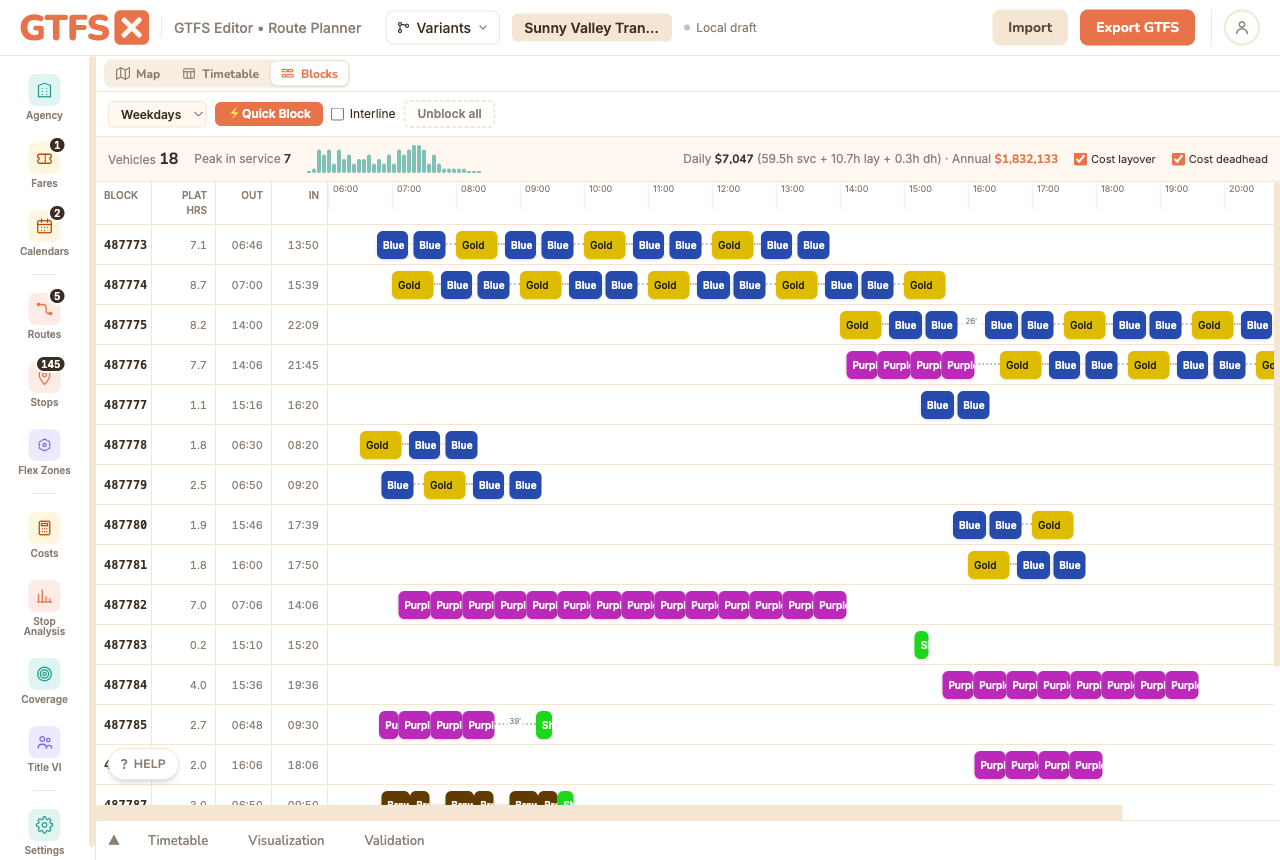1280x860 pixels.
Task: Click the Timetable tab's table icon
Action: tap(189, 74)
